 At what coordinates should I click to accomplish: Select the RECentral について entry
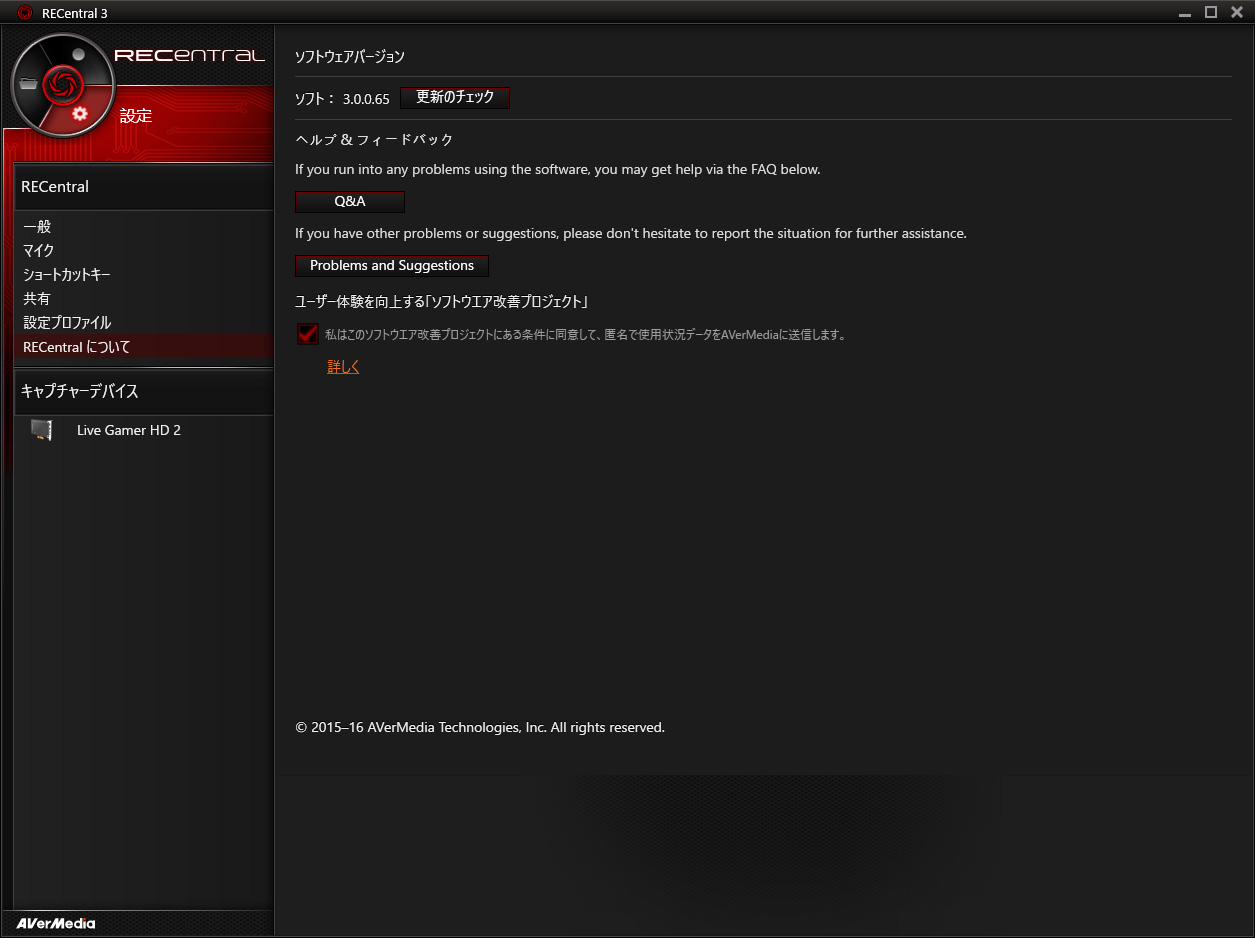click(x=143, y=347)
